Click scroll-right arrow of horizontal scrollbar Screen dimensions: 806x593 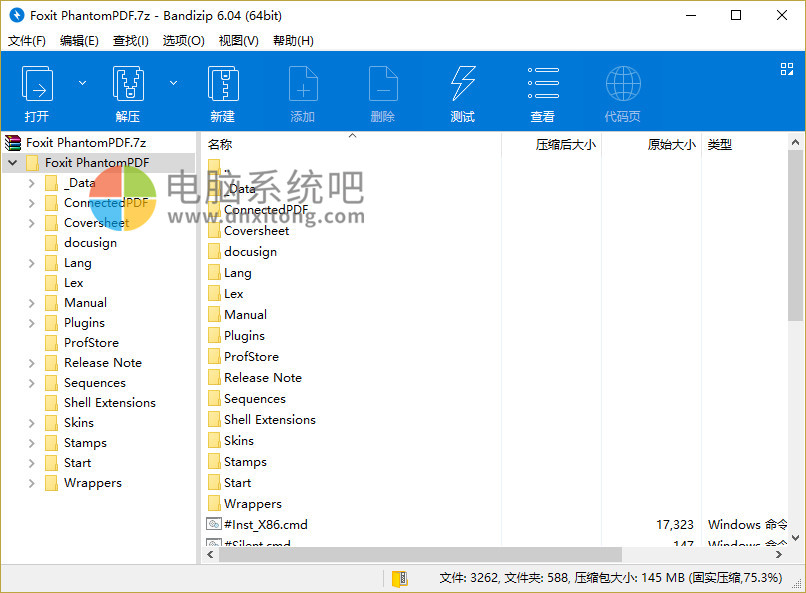click(x=779, y=555)
